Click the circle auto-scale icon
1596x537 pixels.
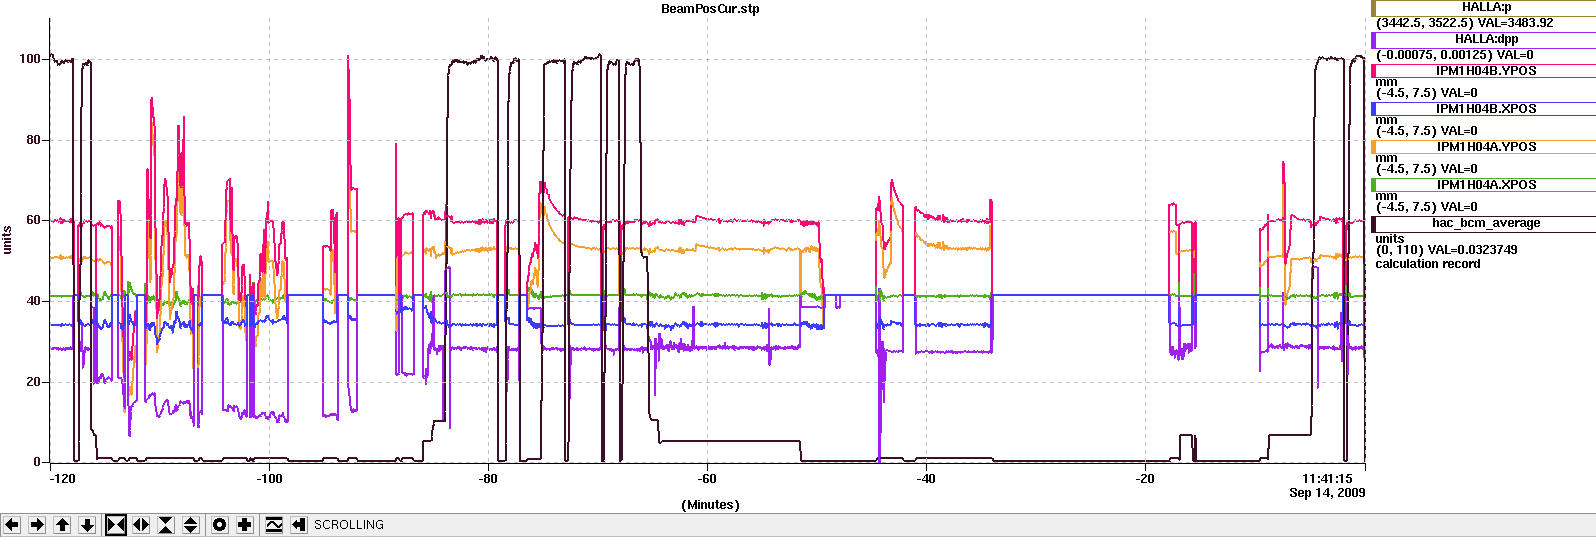click(220, 525)
